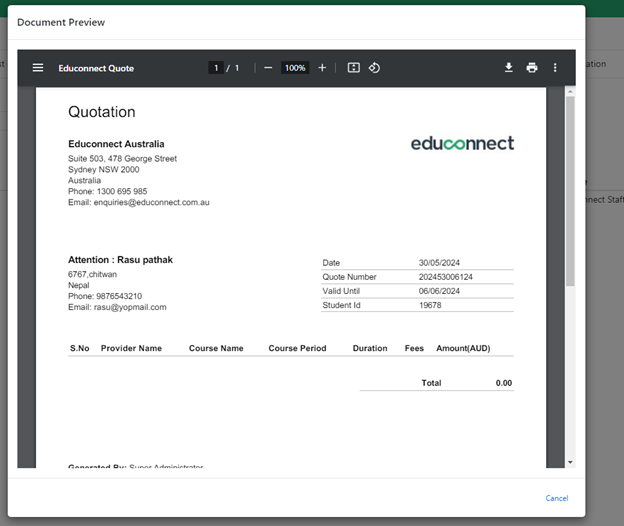Click the fit to page icon

tap(353, 68)
